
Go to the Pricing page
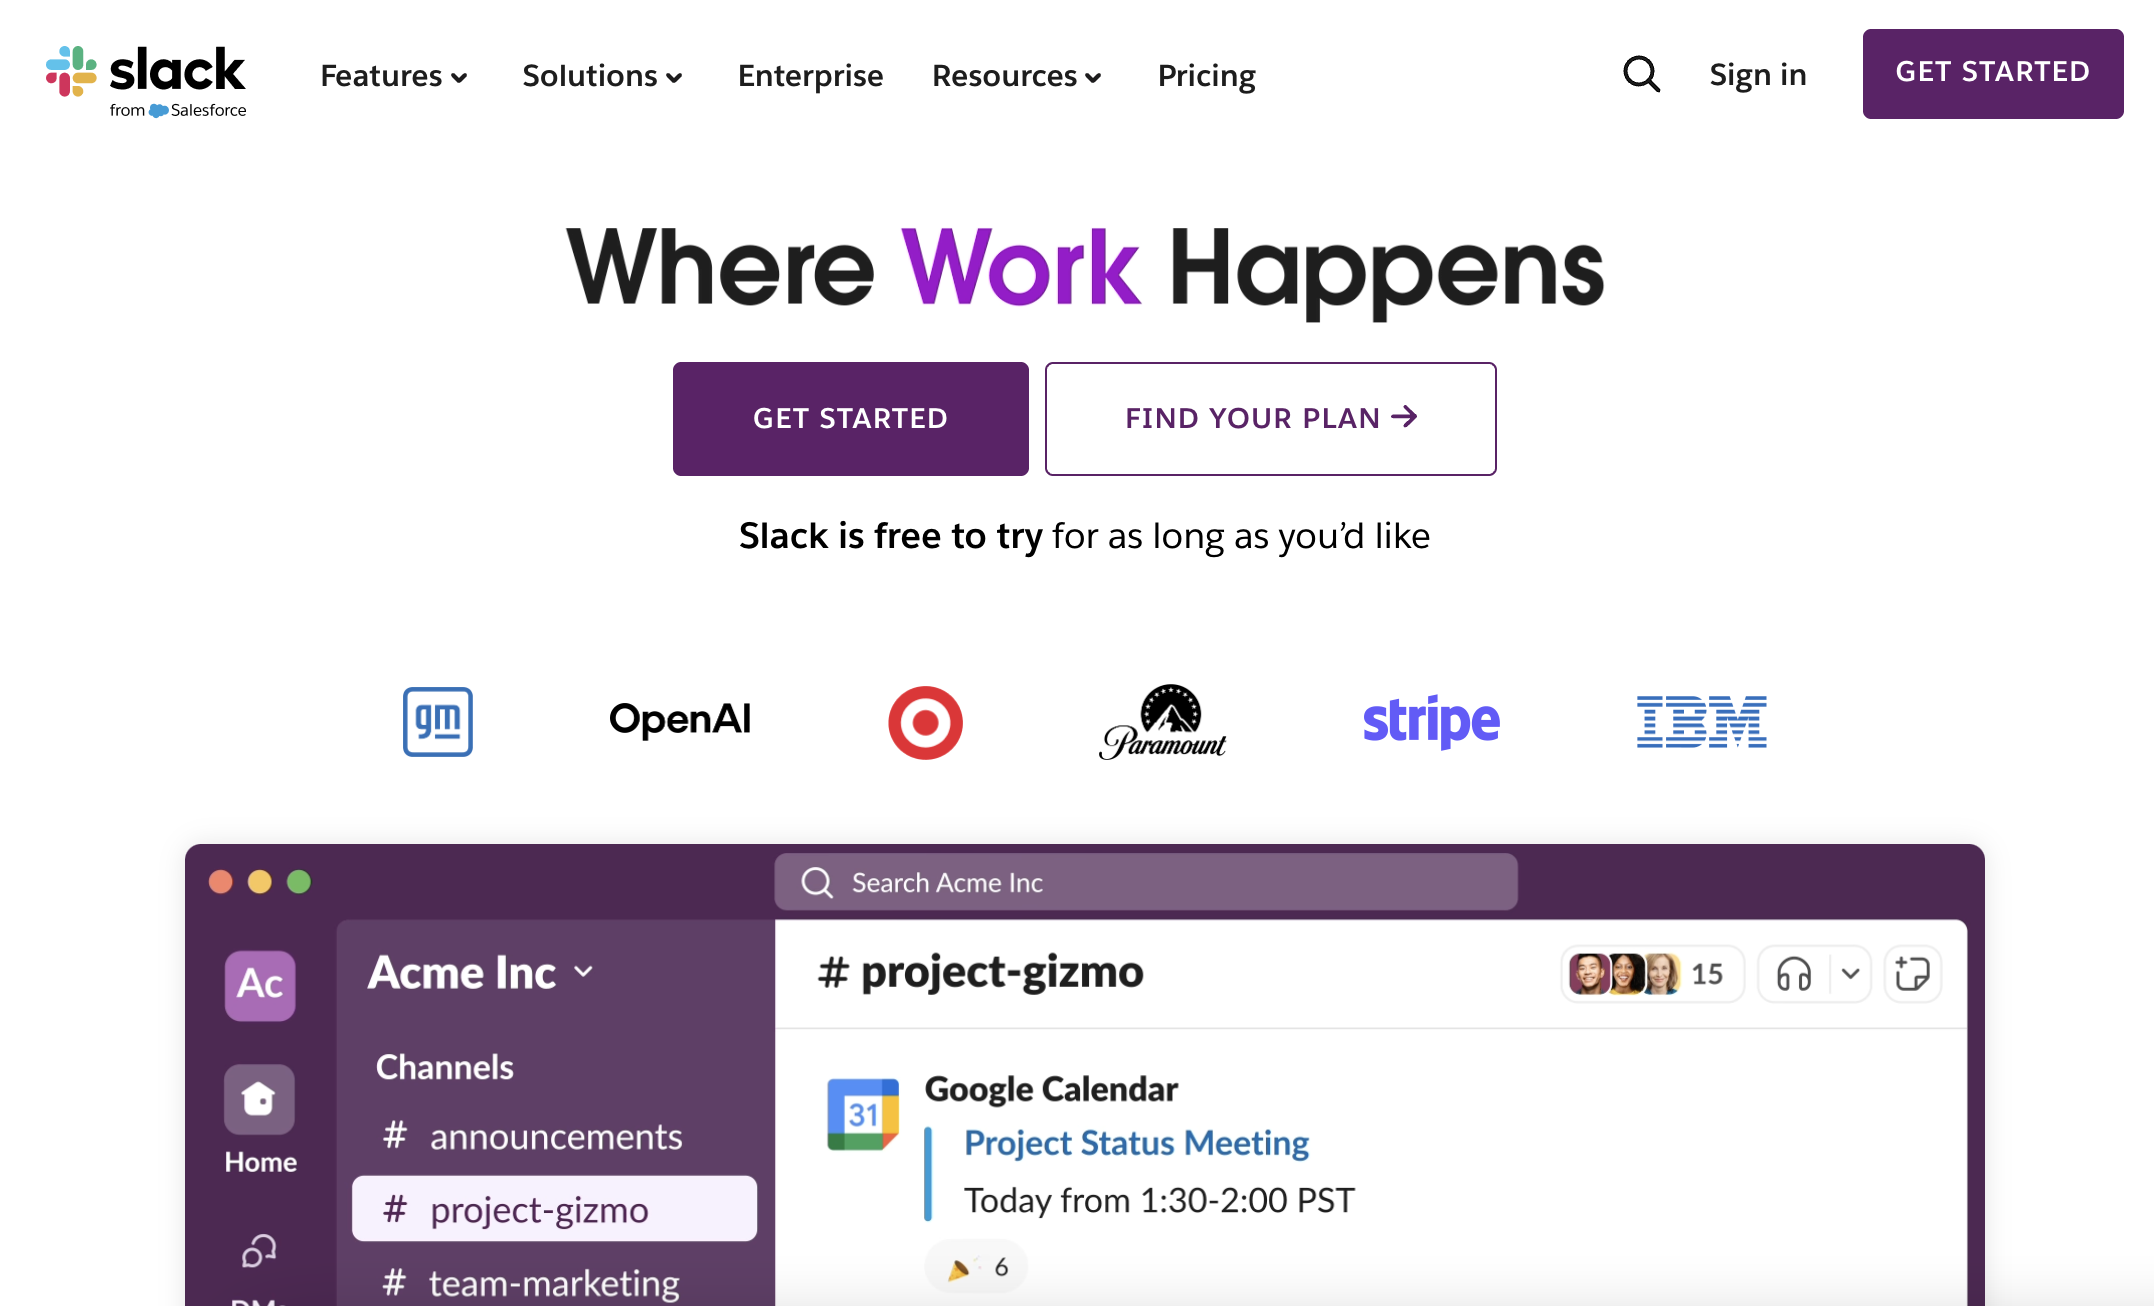click(x=1206, y=76)
